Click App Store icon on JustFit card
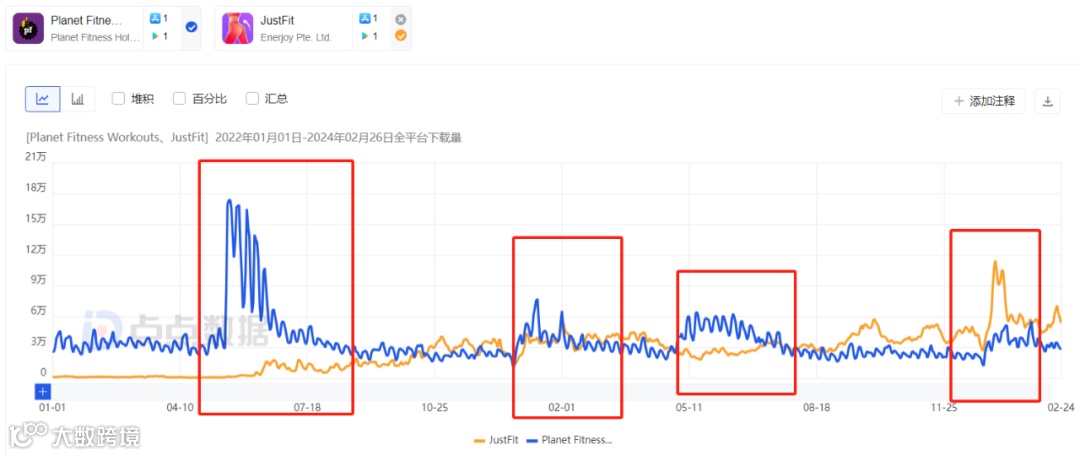Image resolution: width=1080 pixels, height=456 pixels. [364, 19]
